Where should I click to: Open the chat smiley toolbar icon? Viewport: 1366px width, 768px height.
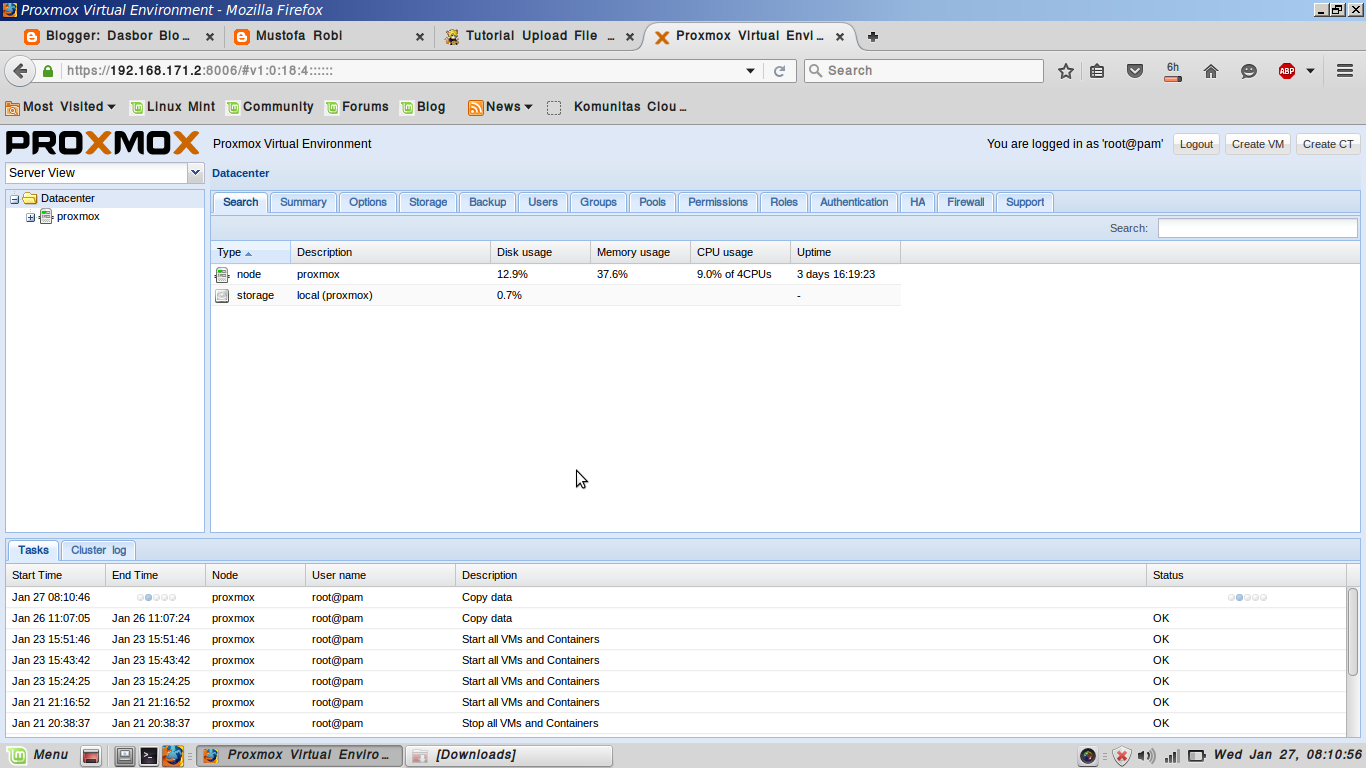[x=1249, y=71]
